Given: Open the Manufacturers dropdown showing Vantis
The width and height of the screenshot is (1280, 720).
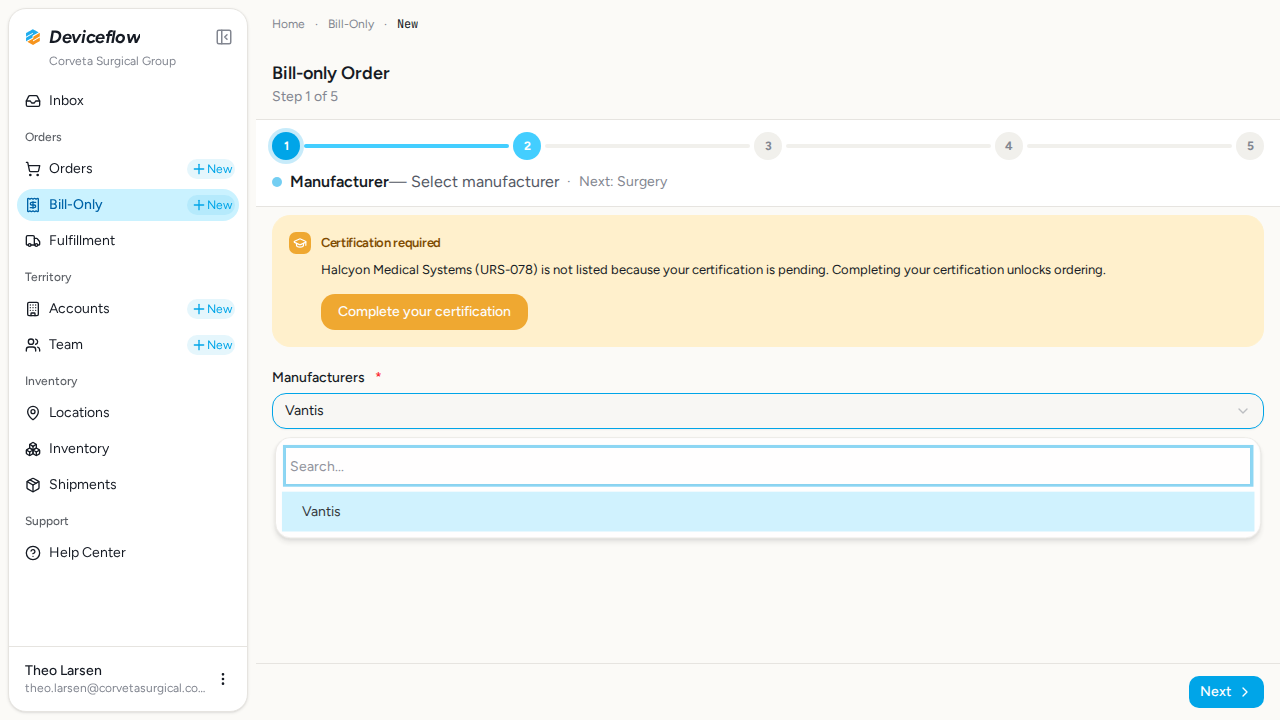Looking at the screenshot, I should [x=768, y=411].
